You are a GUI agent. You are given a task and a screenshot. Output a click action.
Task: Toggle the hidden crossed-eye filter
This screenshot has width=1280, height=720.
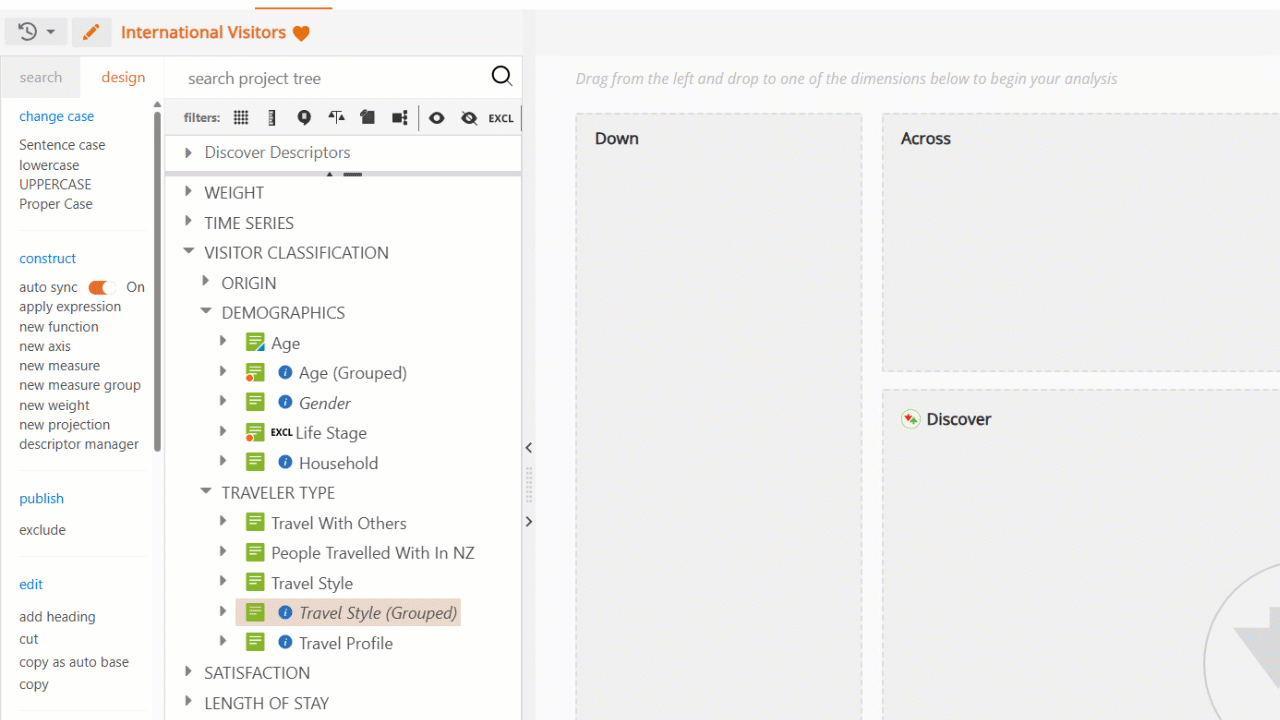tap(469, 118)
